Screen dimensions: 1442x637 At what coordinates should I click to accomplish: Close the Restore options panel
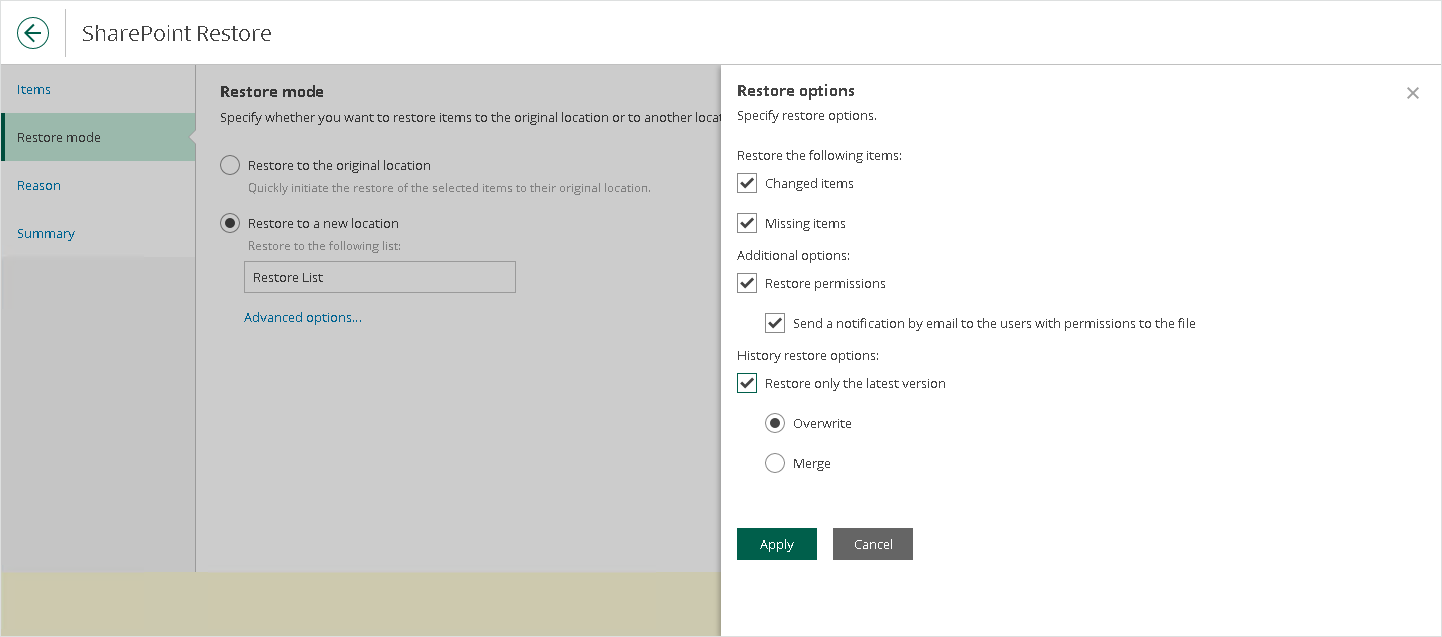tap(1412, 93)
